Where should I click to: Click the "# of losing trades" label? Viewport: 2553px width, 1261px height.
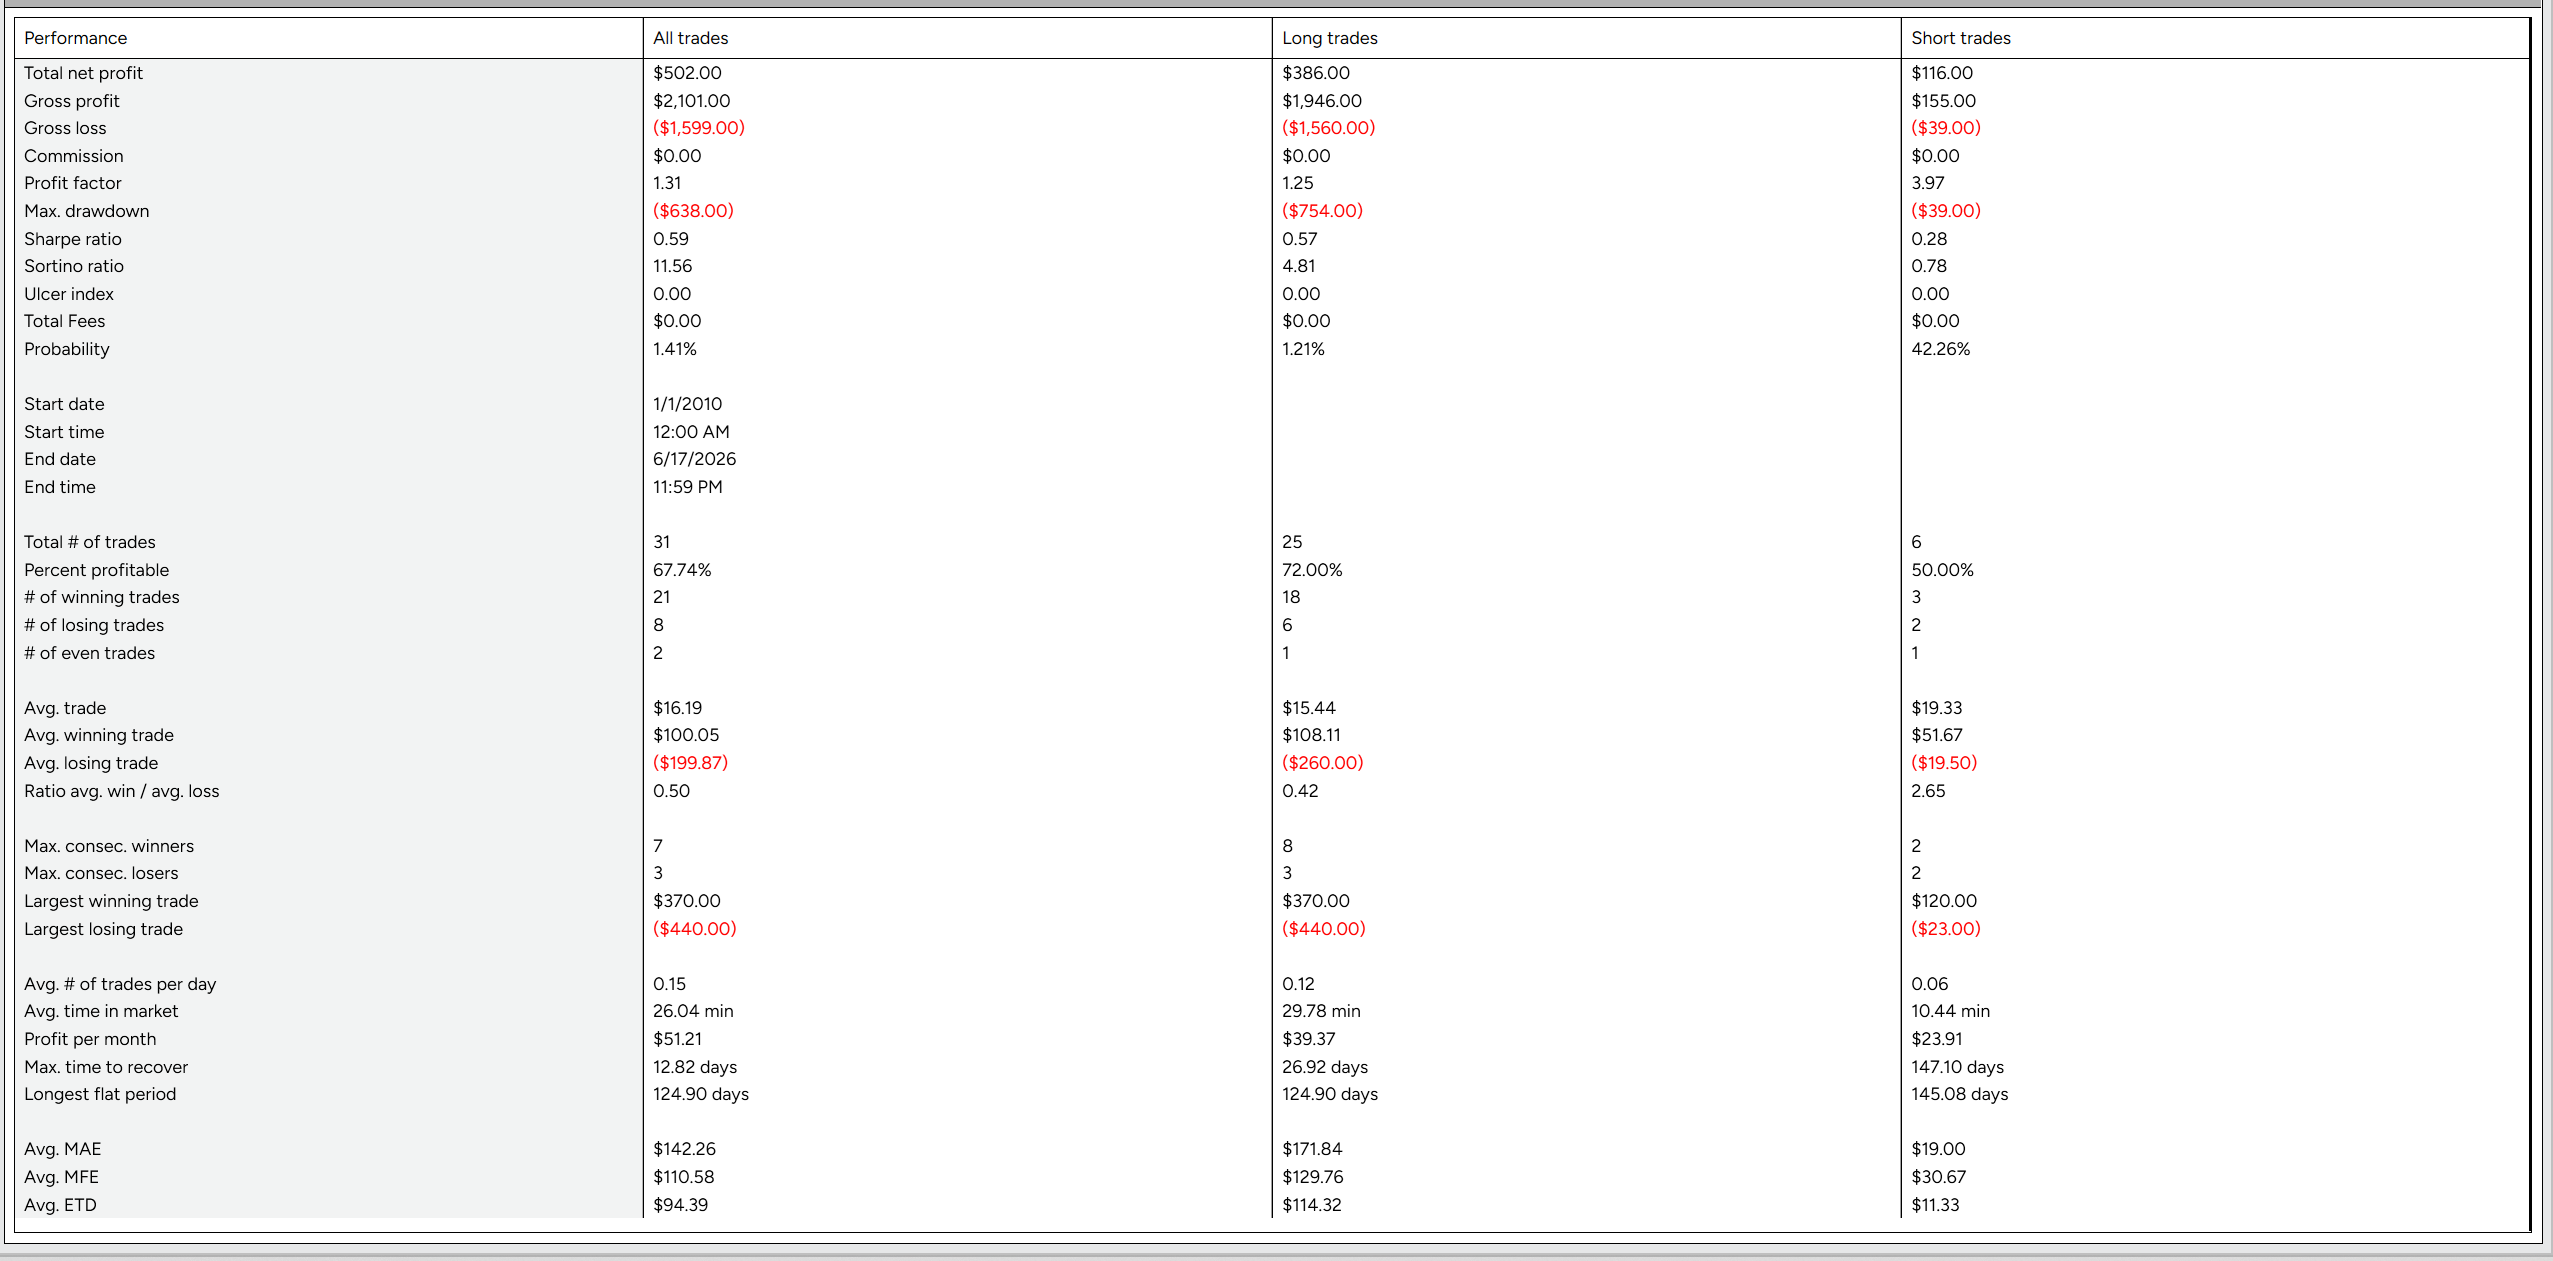click(x=94, y=625)
